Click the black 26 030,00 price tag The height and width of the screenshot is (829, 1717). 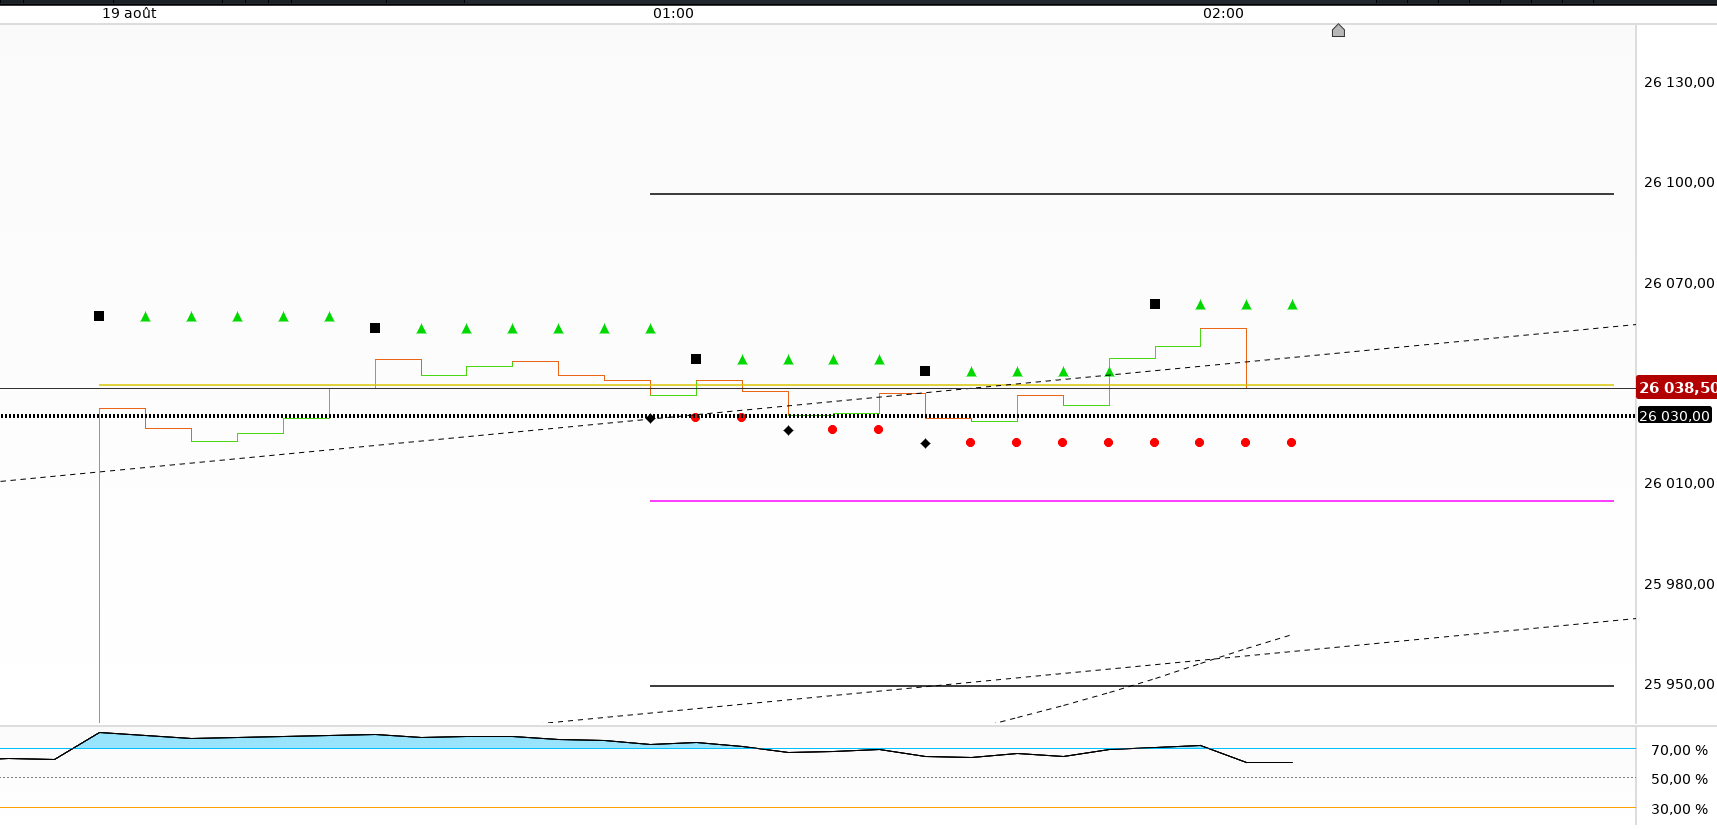tap(1674, 415)
